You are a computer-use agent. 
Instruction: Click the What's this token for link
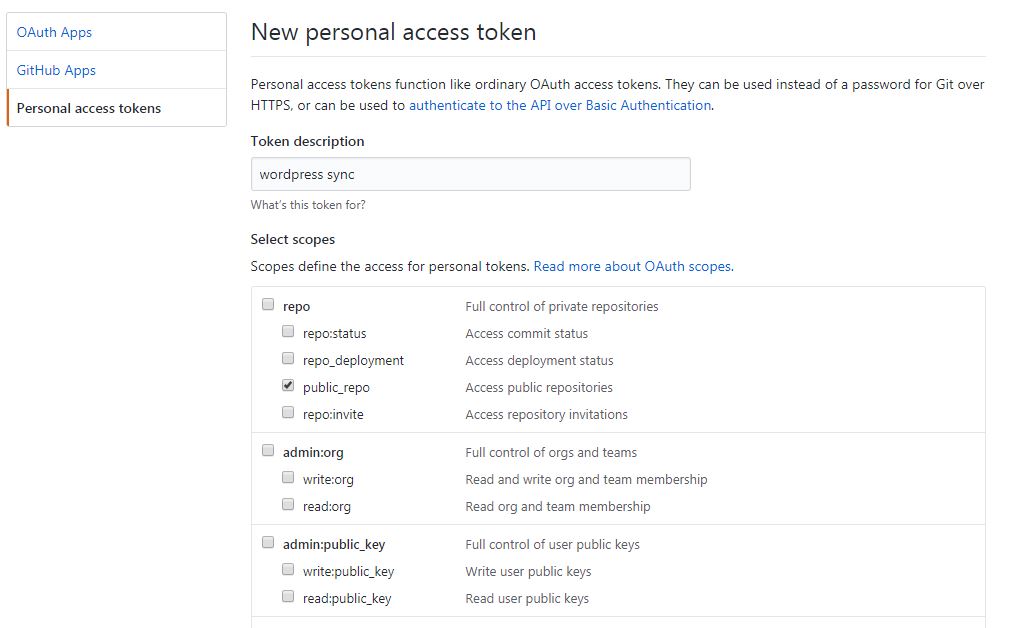pos(308,203)
